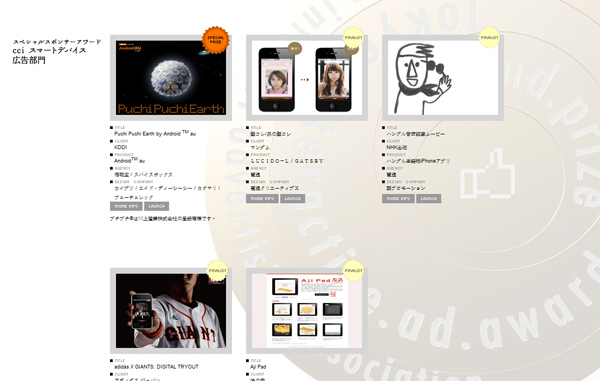Launch the LUCIDO-L / GATSBY entry

tap(293, 199)
